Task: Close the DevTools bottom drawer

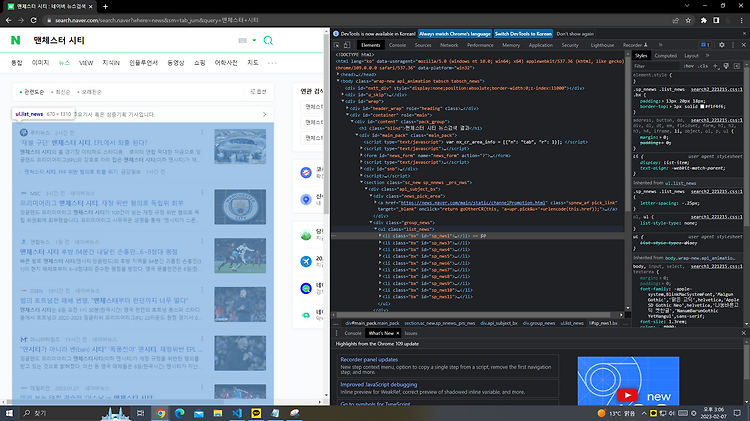Action: coord(744,333)
